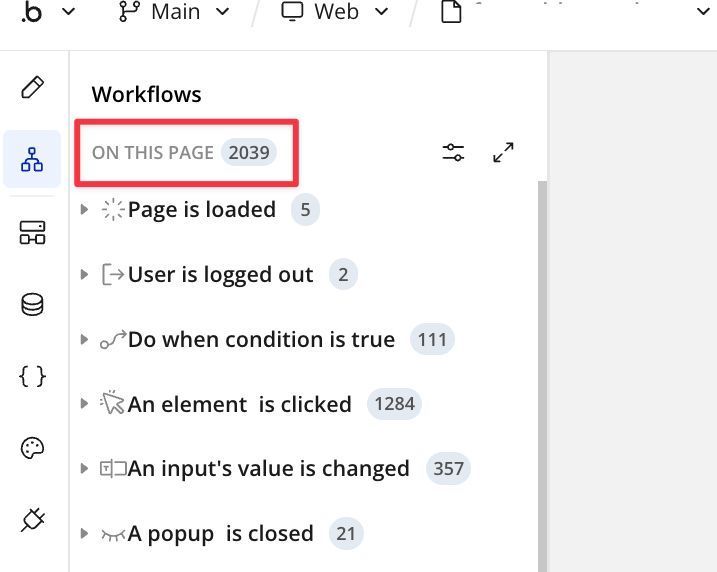This screenshot has width=717, height=572.
Task: Expand Do when condition is true group
Action: [84, 339]
